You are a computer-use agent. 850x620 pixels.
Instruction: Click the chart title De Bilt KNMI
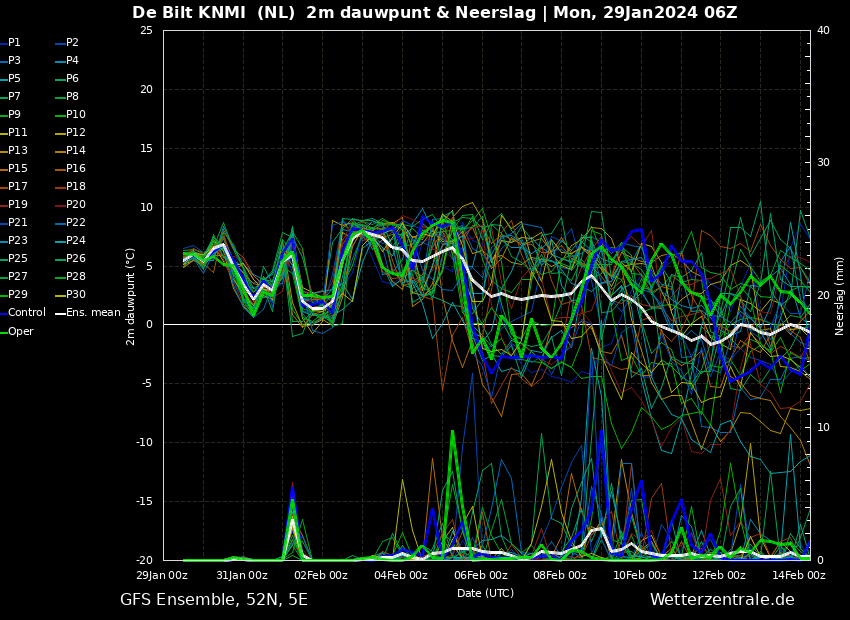pos(189,12)
